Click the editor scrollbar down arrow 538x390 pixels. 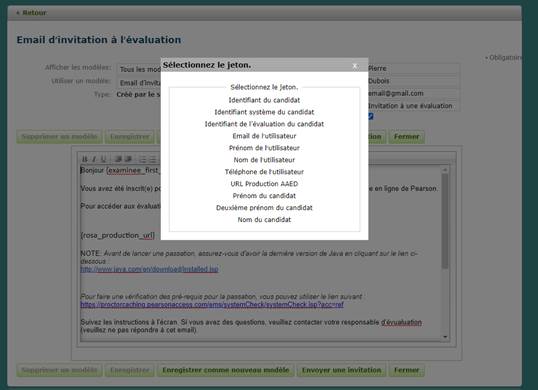click(x=445, y=337)
